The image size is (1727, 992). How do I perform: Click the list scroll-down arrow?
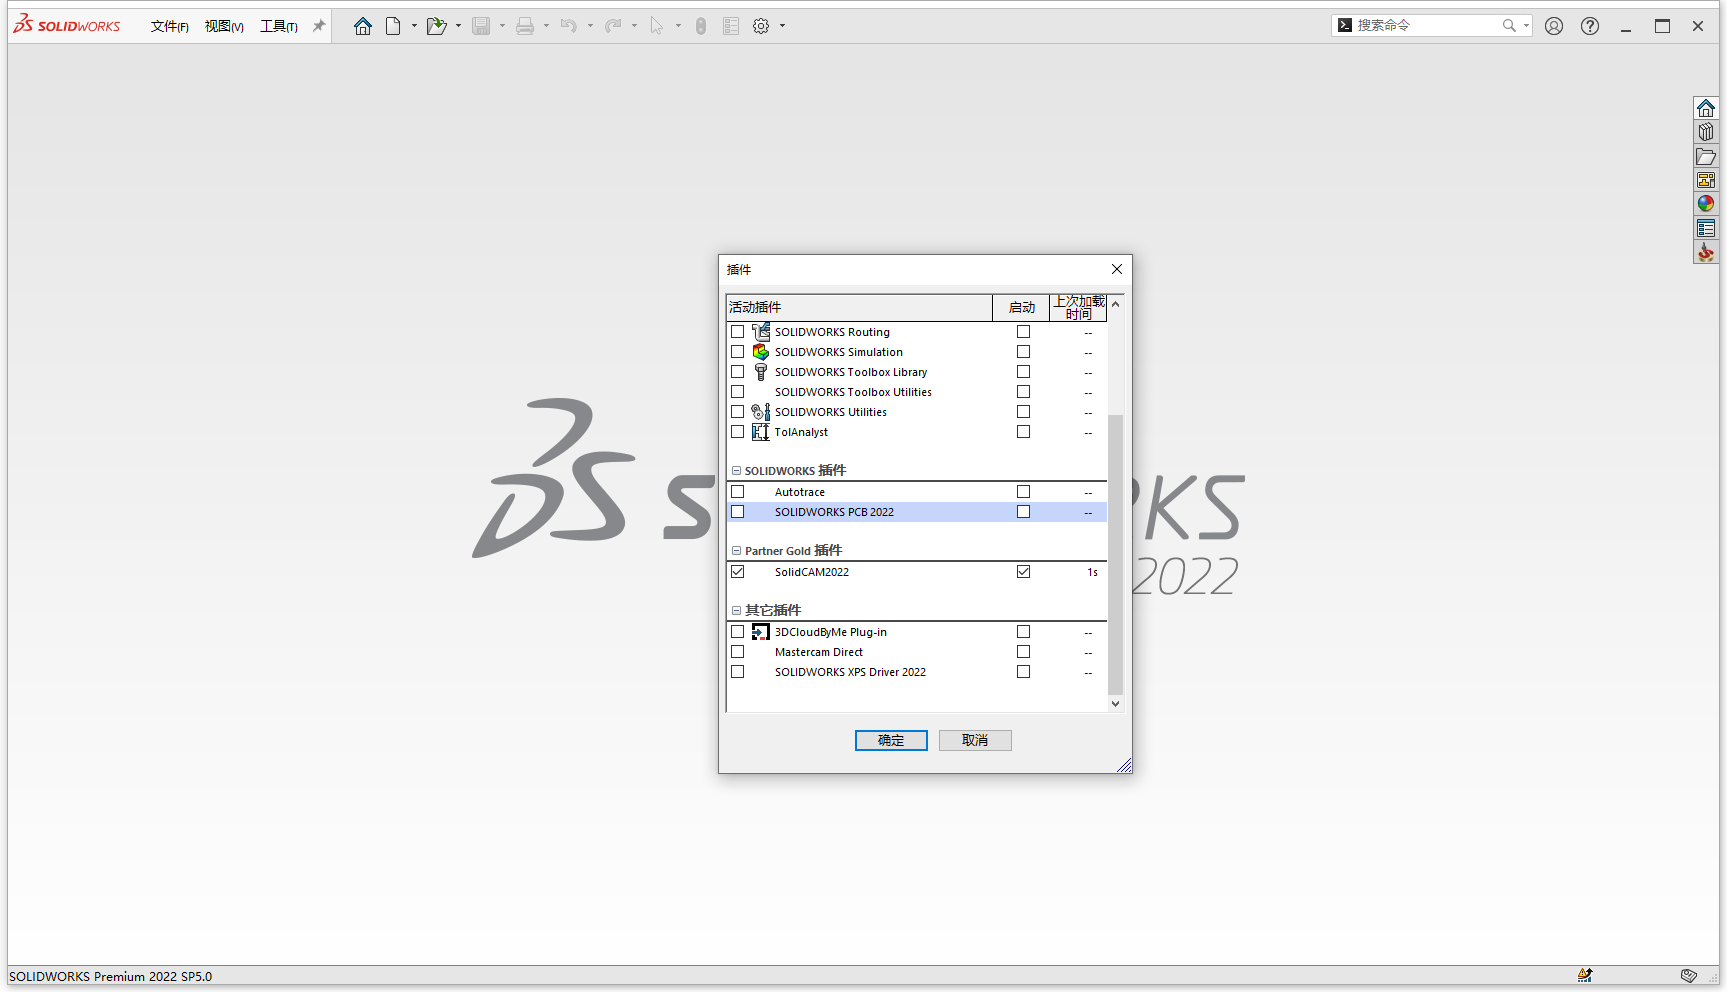[x=1115, y=704]
